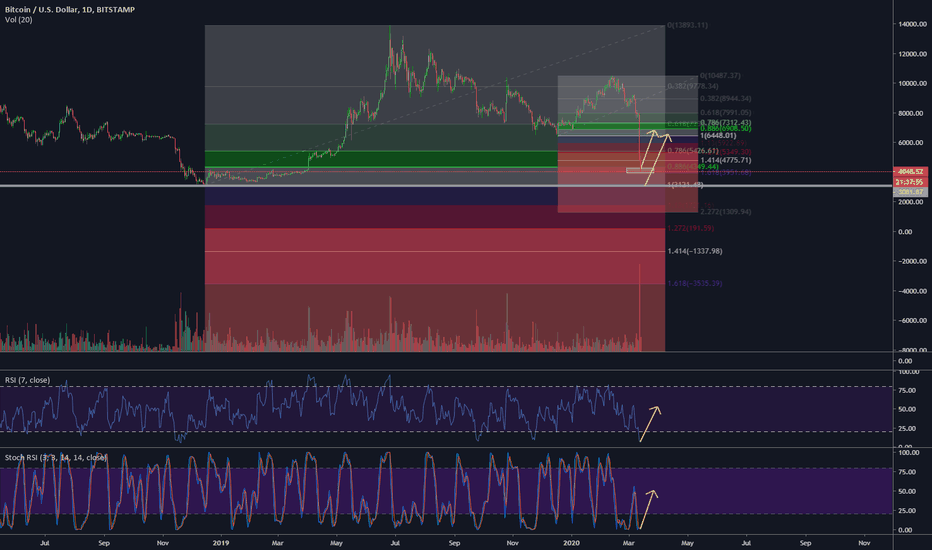
Task: Click 25.00 on the Stoch RSI scale
Action: 906,511
